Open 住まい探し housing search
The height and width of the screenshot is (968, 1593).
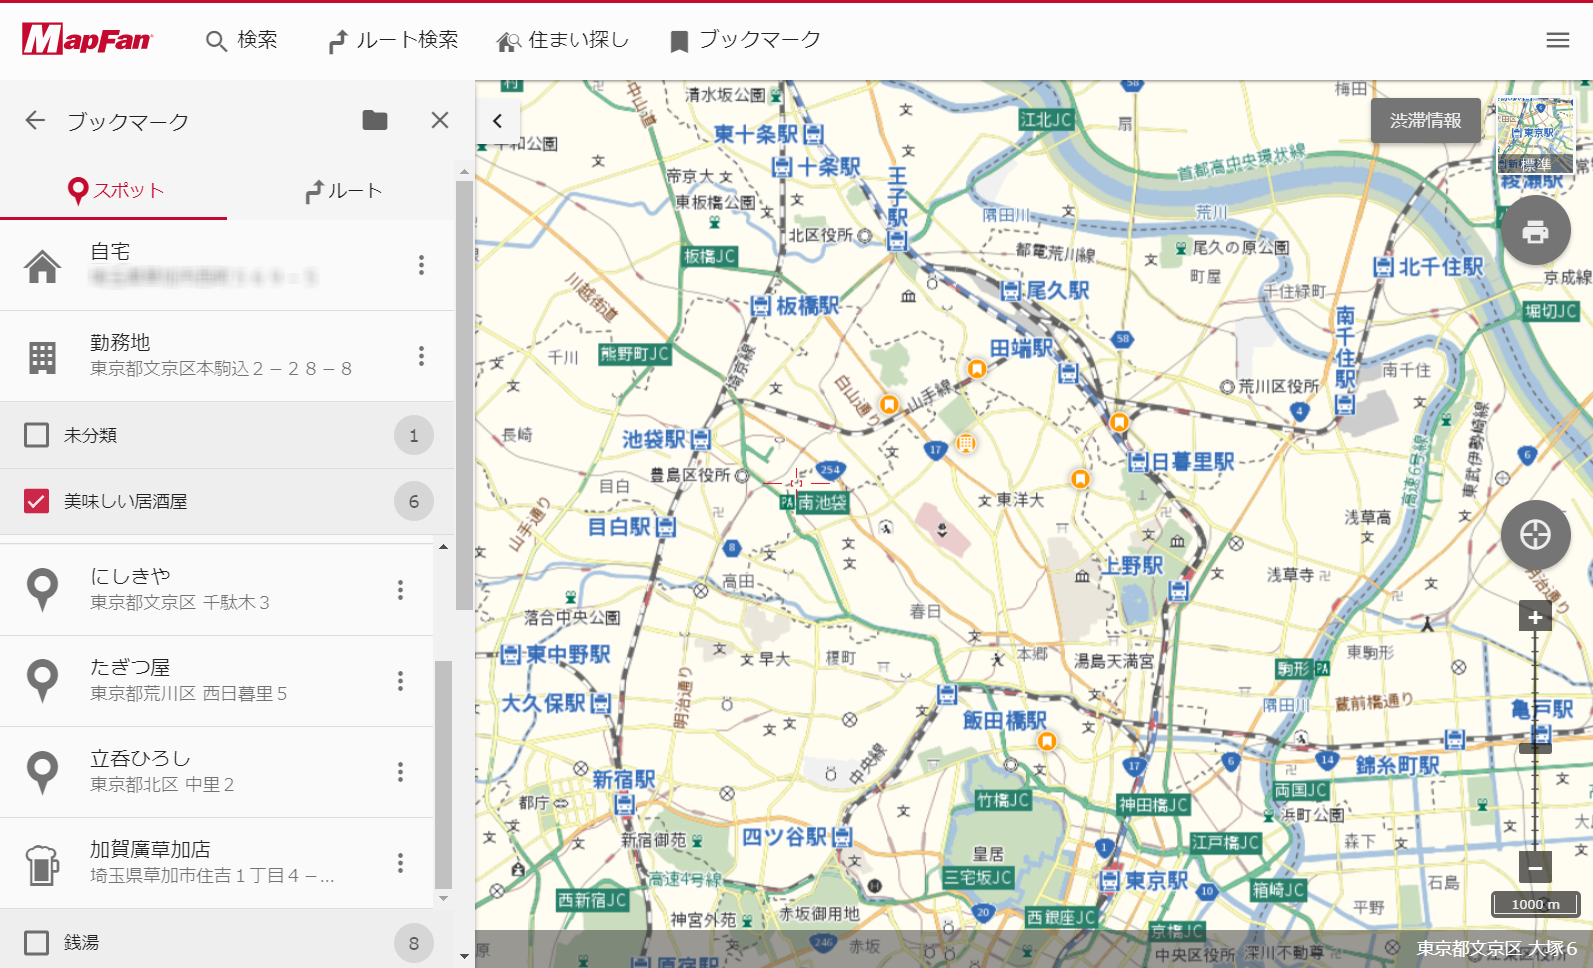point(563,40)
